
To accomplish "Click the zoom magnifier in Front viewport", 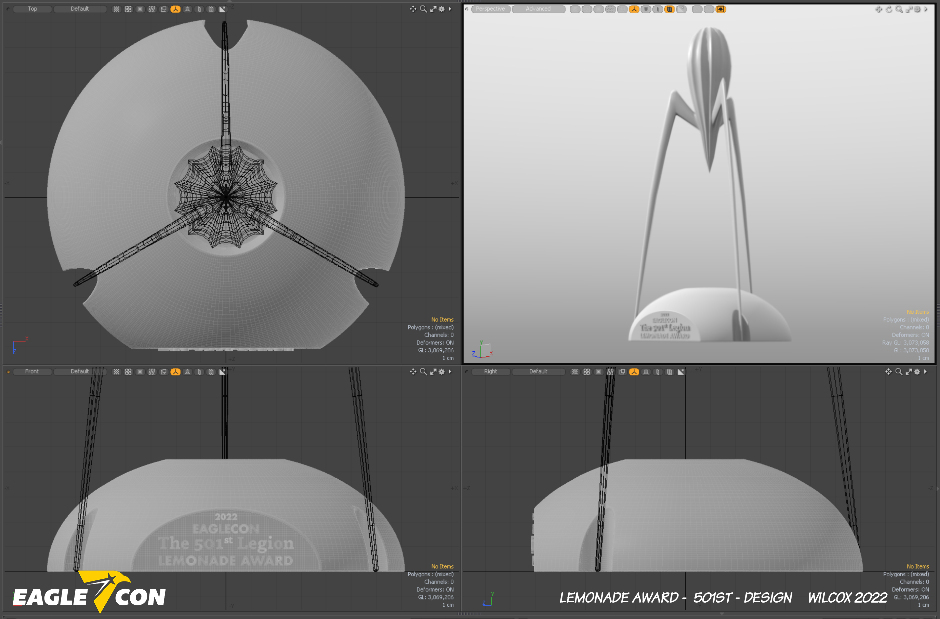I will [423, 371].
